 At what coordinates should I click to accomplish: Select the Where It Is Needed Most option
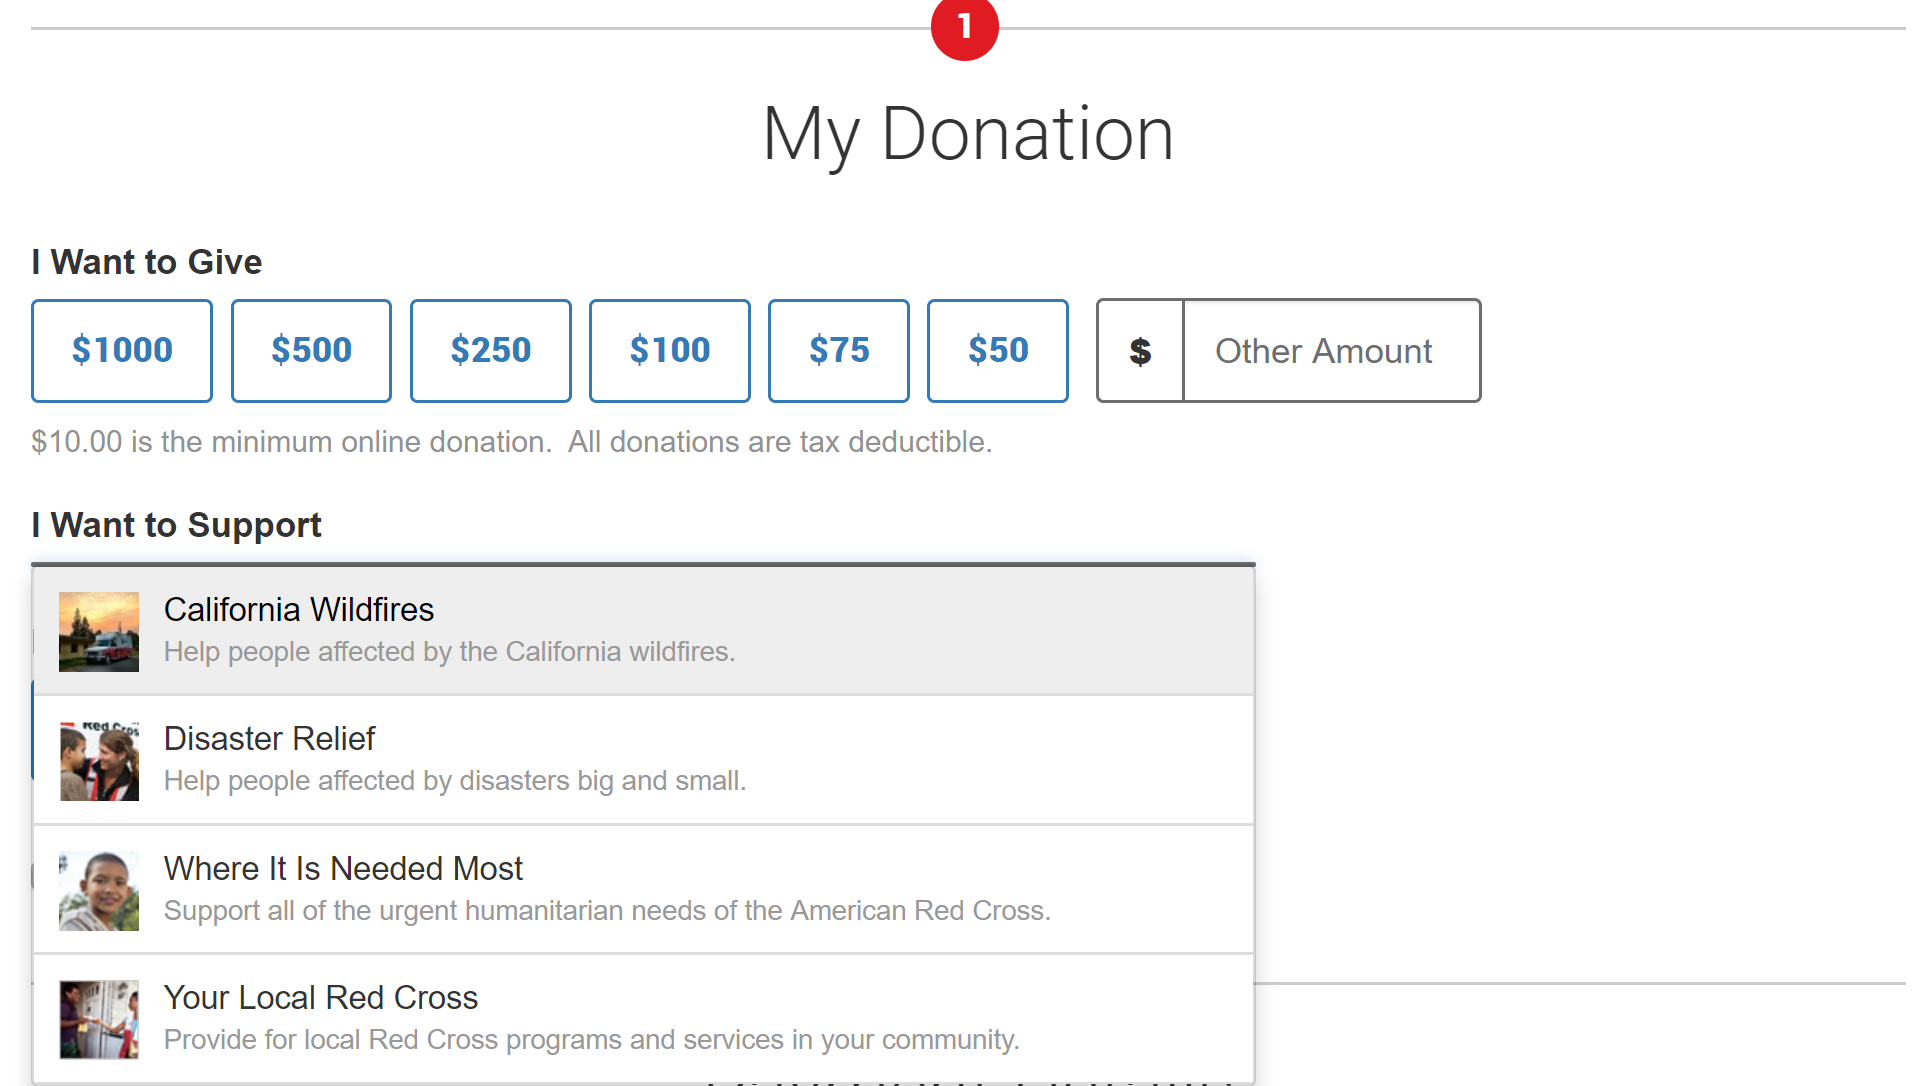click(343, 869)
